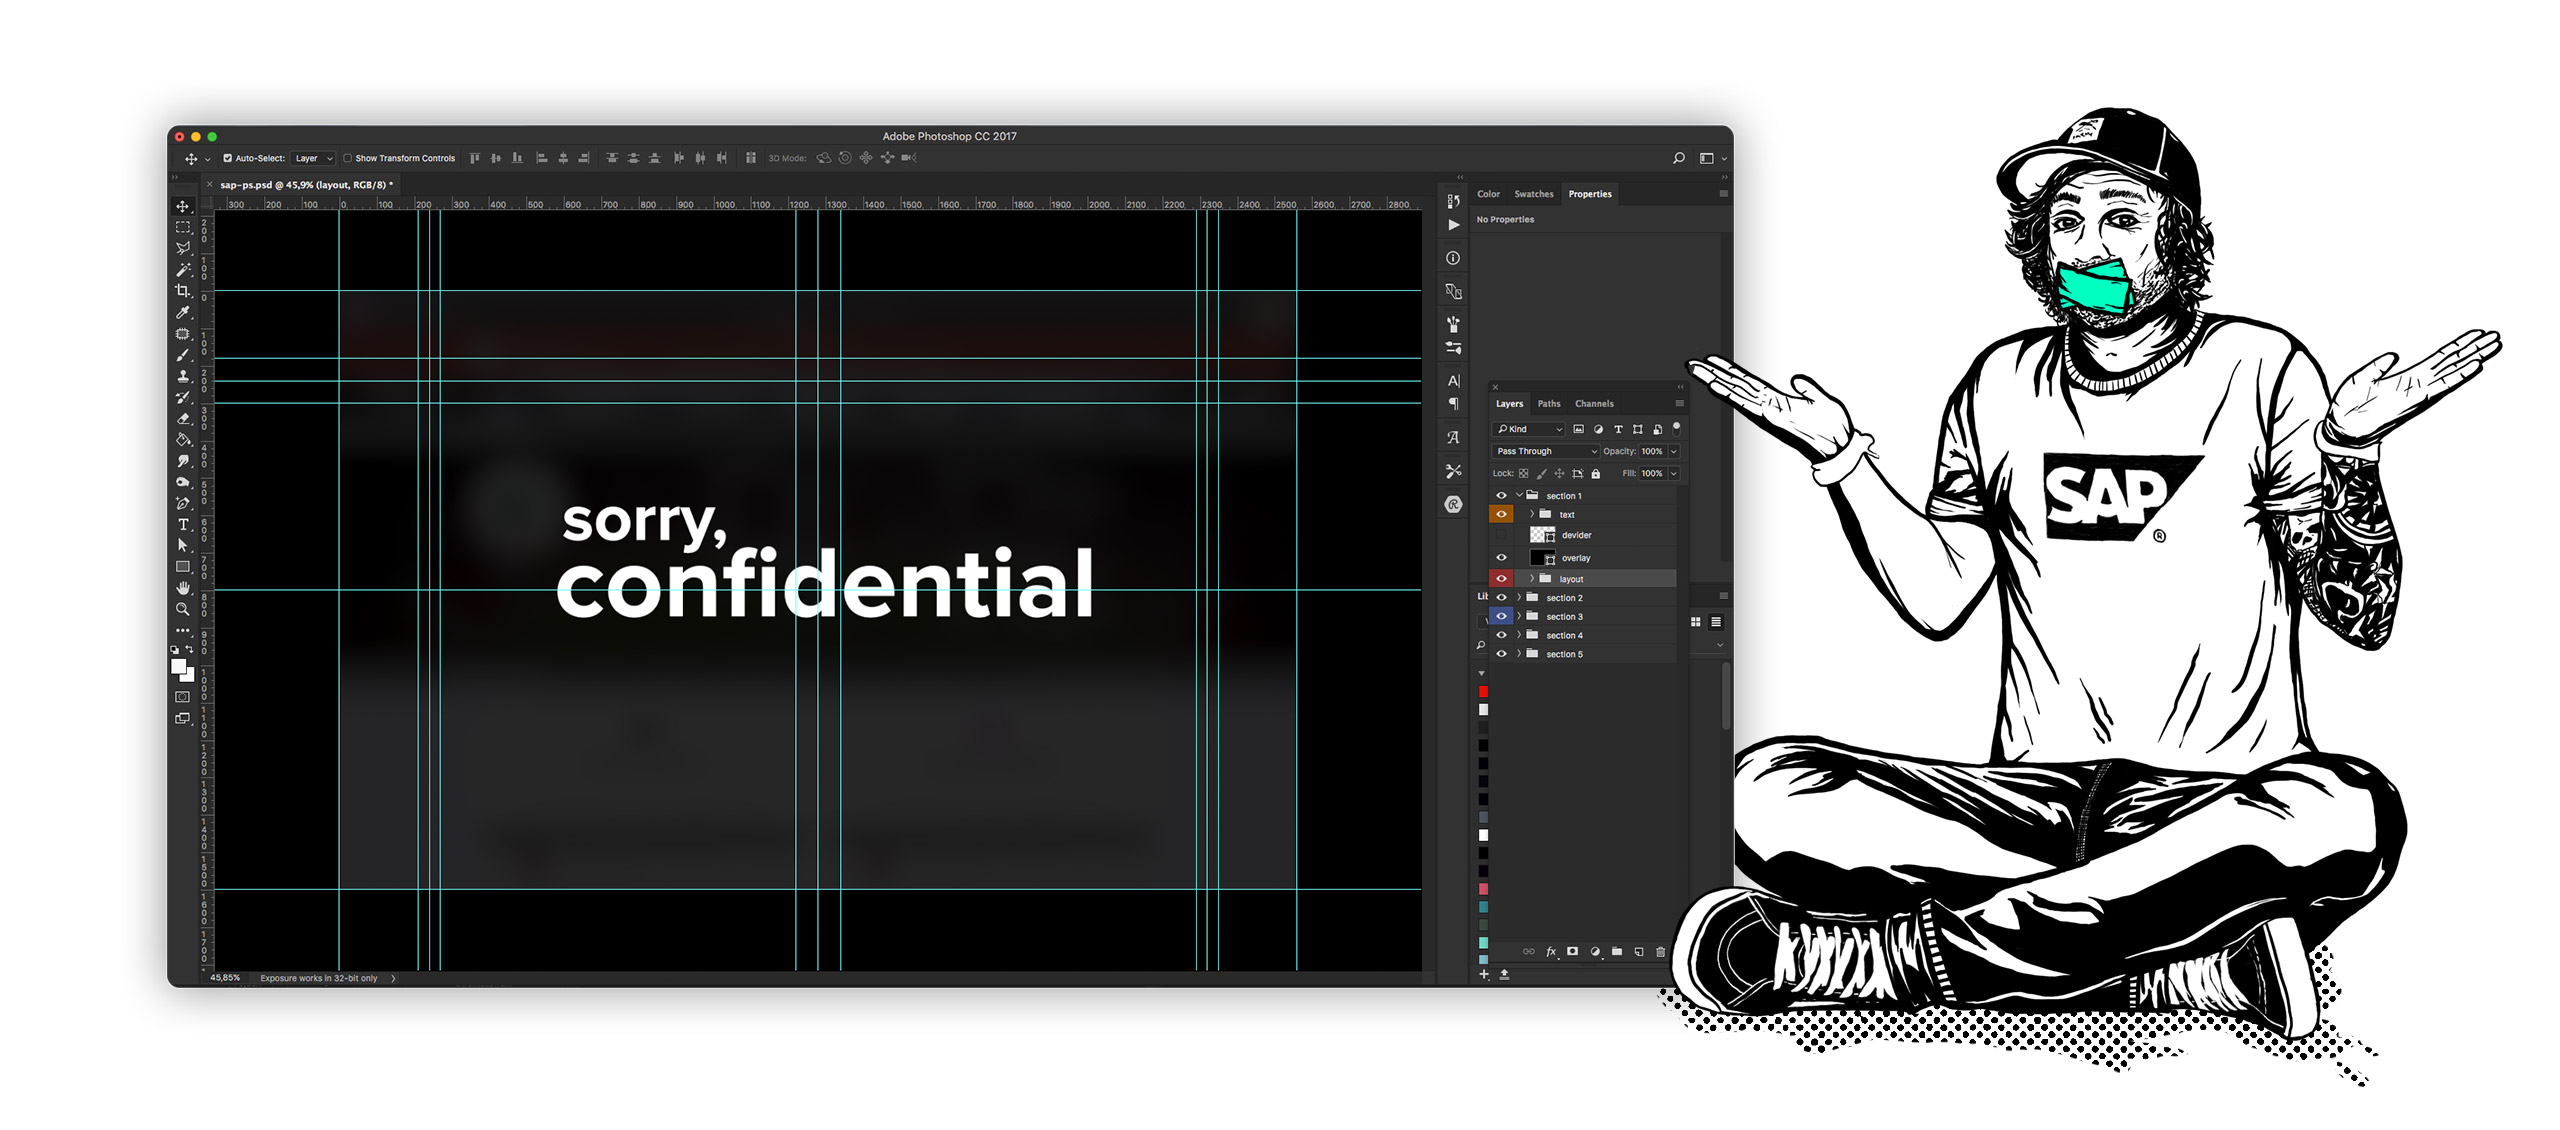The image size is (2560, 1130).
Task: Click Align Top Edges icon
Action: click(x=475, y=158)
